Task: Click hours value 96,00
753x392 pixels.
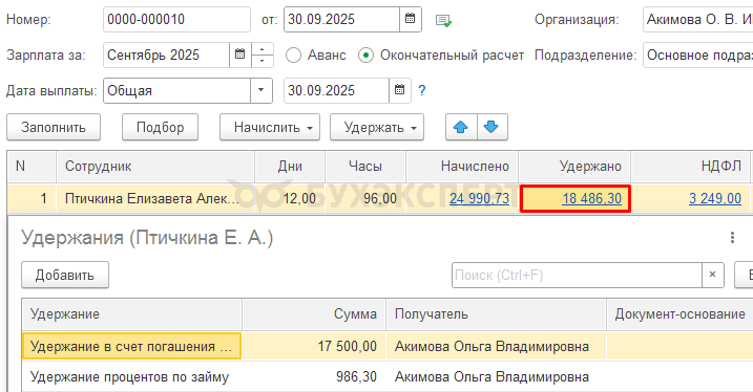Action: [365, 198]
